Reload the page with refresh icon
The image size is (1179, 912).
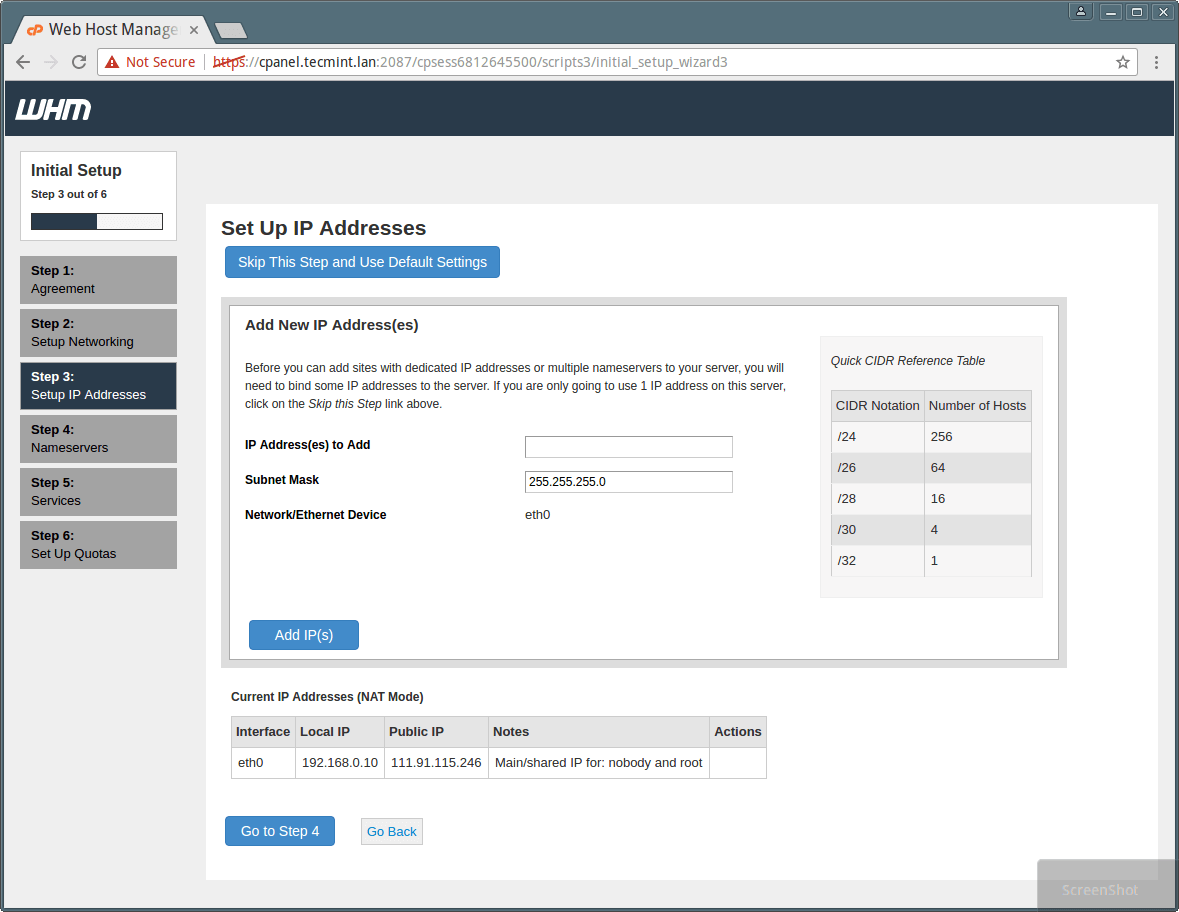[79, 62]
